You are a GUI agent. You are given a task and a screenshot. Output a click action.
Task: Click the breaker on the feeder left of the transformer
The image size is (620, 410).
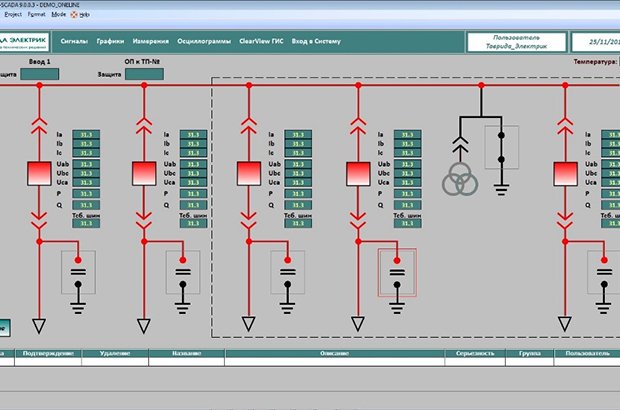click(358, 173)
